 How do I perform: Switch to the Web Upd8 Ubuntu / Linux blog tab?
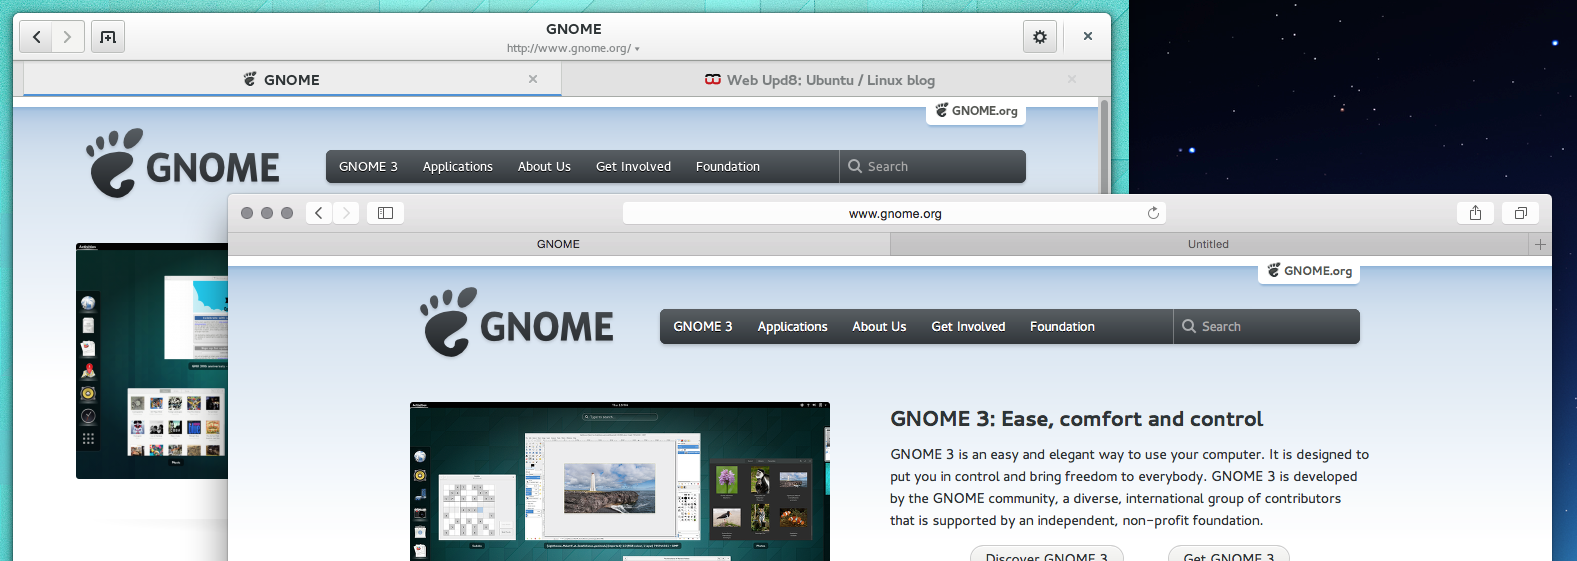point(820,80)
